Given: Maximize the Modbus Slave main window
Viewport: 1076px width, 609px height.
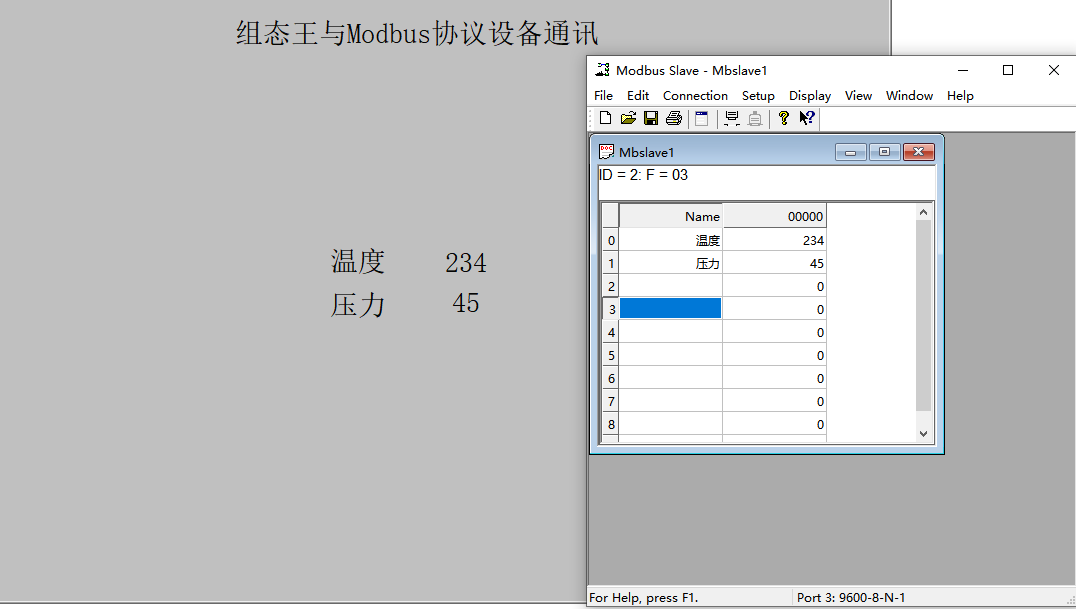Looking at the screenshot, I should point(1008,70).
